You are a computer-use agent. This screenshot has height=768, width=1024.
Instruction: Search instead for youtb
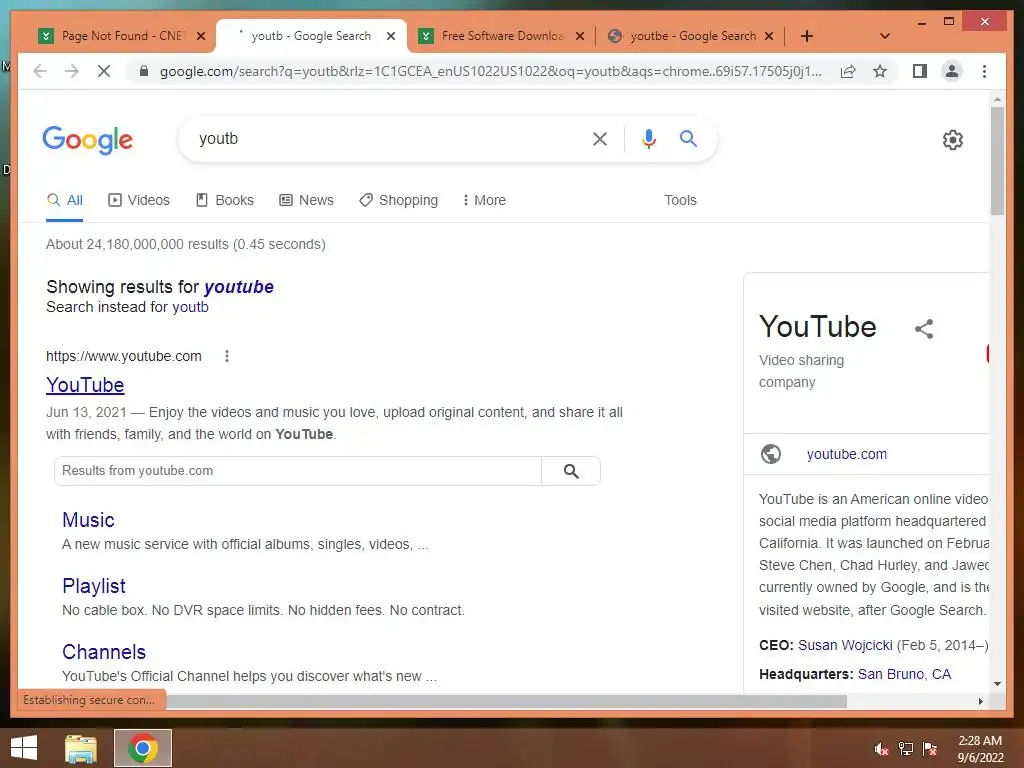click(x=190, y=307)
